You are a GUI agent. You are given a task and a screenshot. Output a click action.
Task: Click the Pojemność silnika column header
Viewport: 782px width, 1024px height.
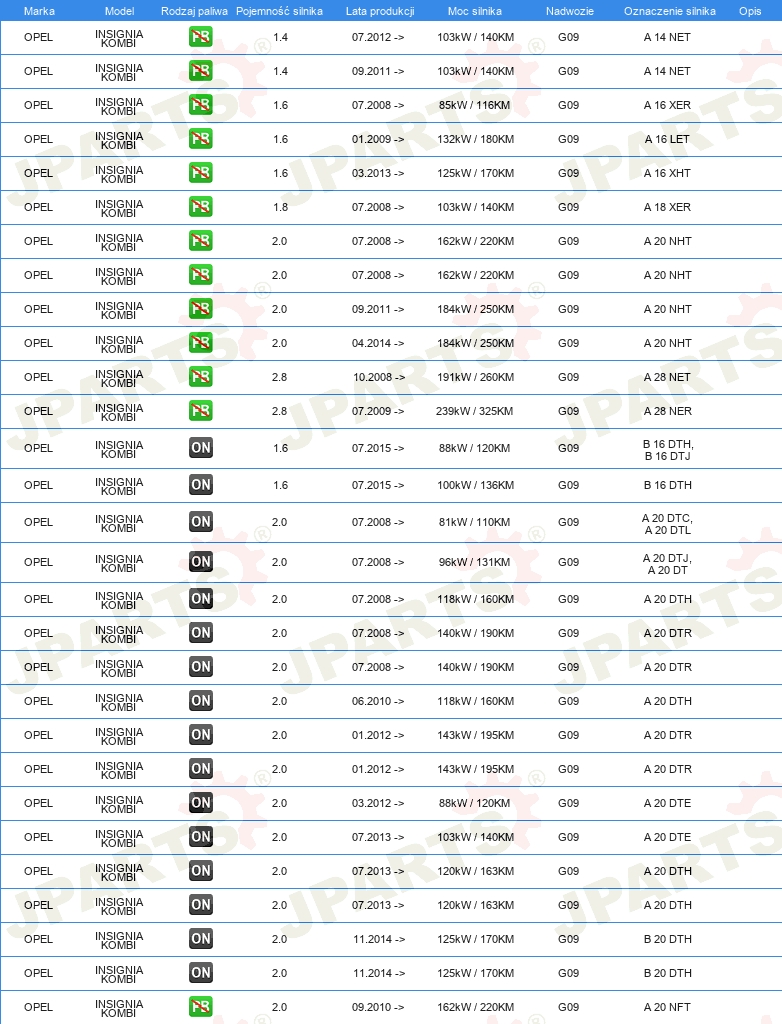coord(279,11)
